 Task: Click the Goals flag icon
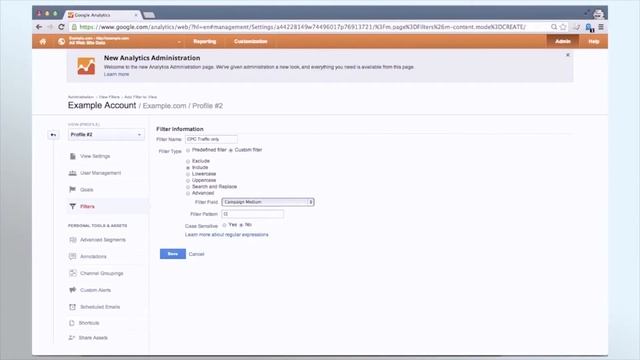(73, 189)
